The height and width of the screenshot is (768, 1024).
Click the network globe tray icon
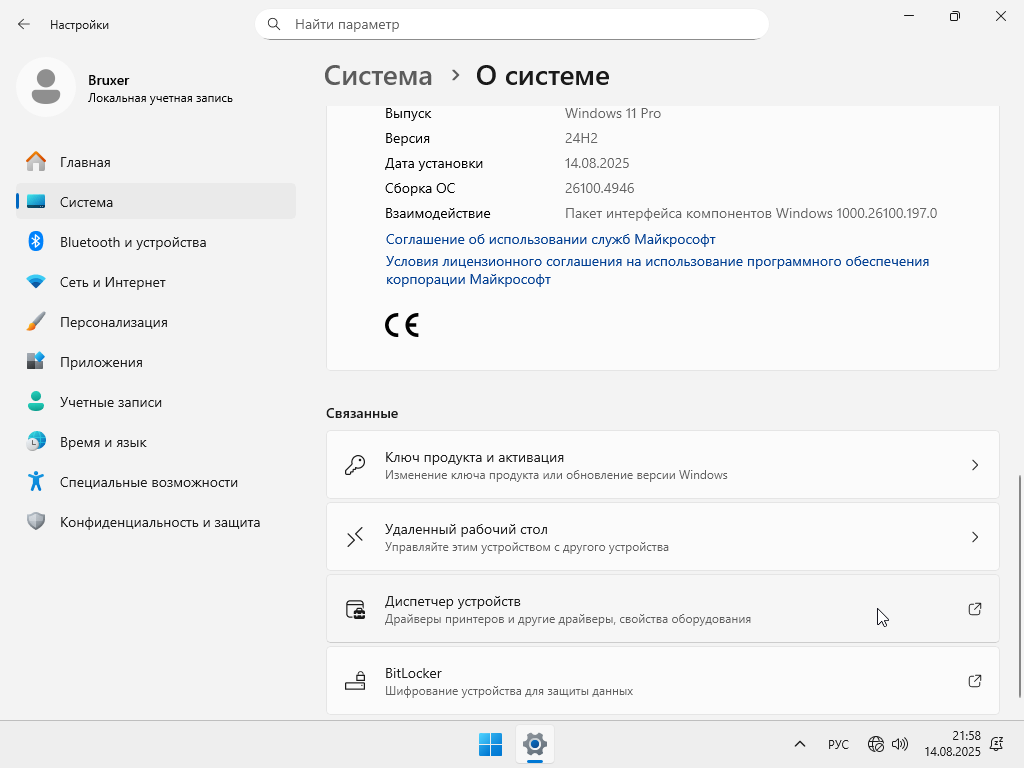click(x=876, y=744)
